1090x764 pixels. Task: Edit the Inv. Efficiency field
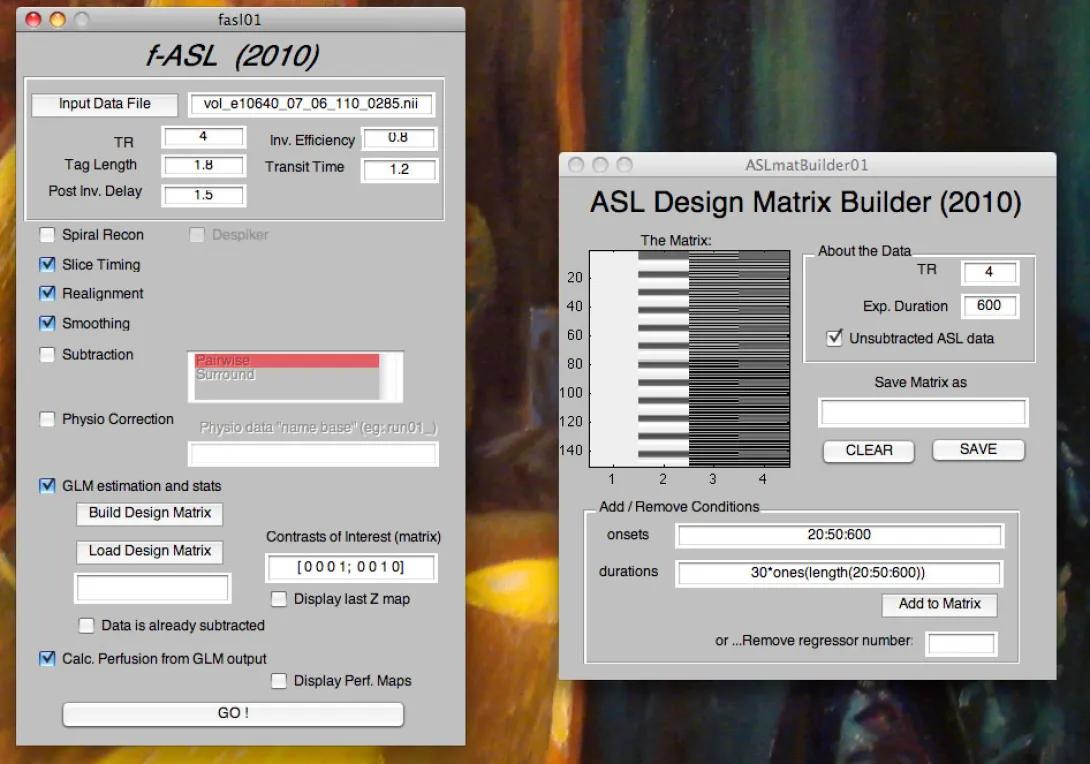click(x=398, y=138)
